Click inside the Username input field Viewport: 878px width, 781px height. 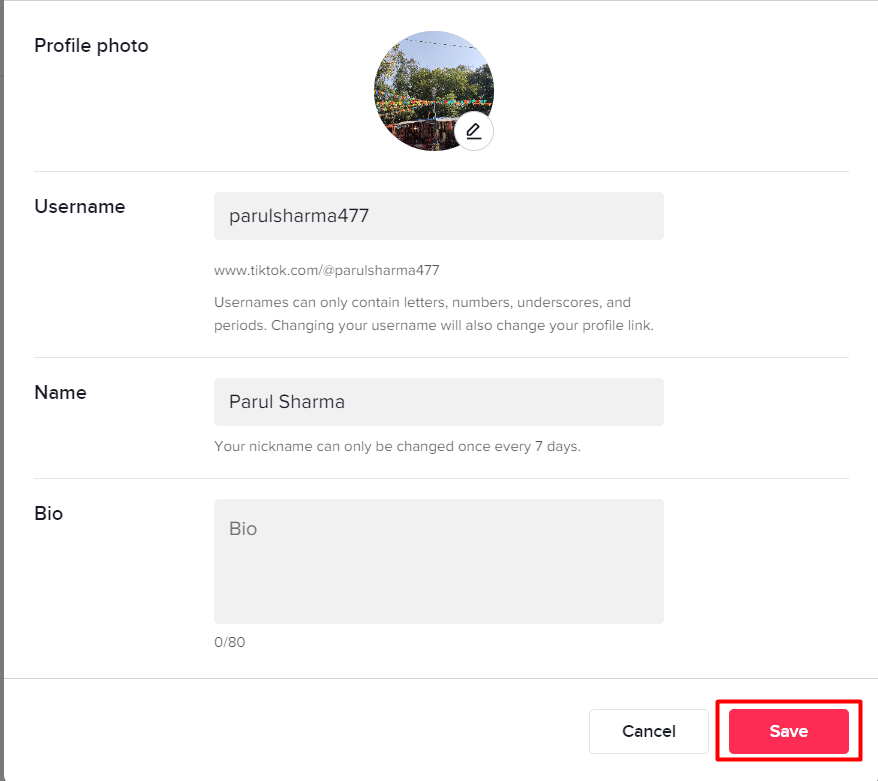(438, 216)
